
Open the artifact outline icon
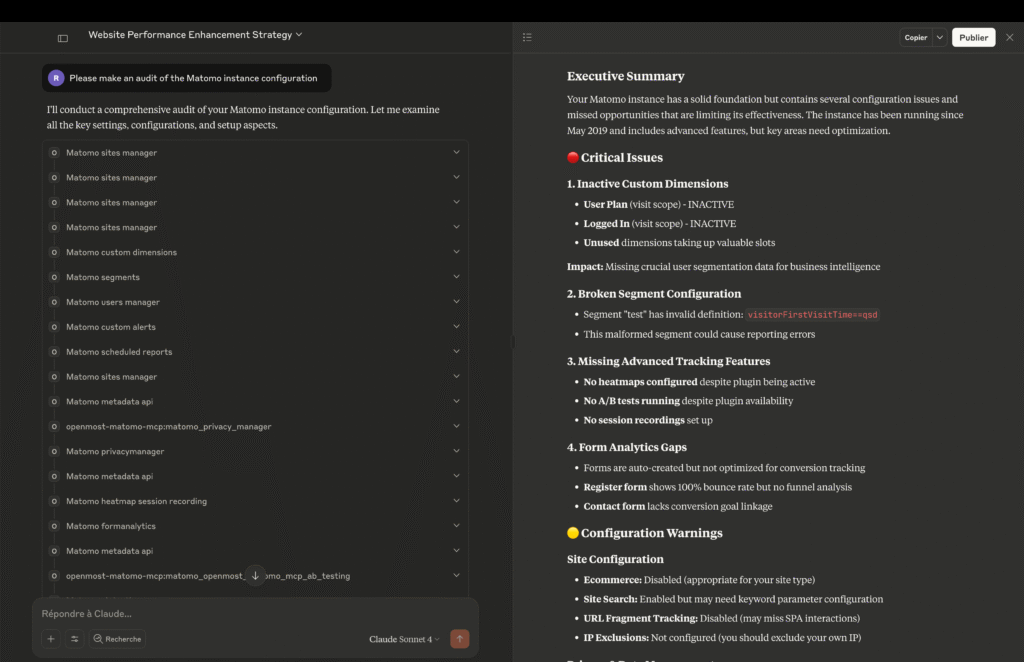point(527,36)
